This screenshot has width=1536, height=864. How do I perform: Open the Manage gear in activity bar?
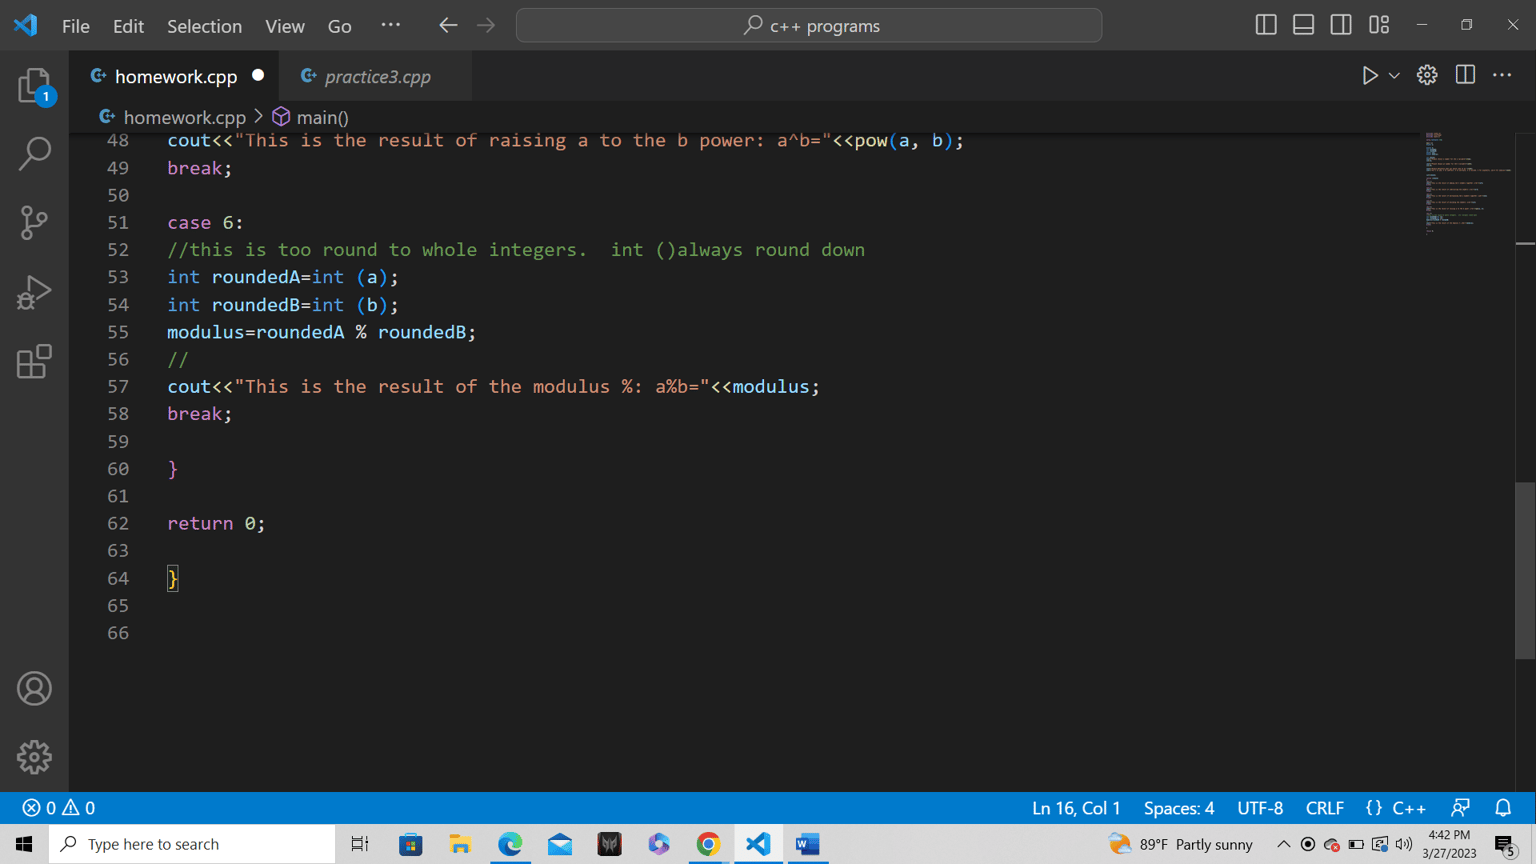(x=34, y=757)
